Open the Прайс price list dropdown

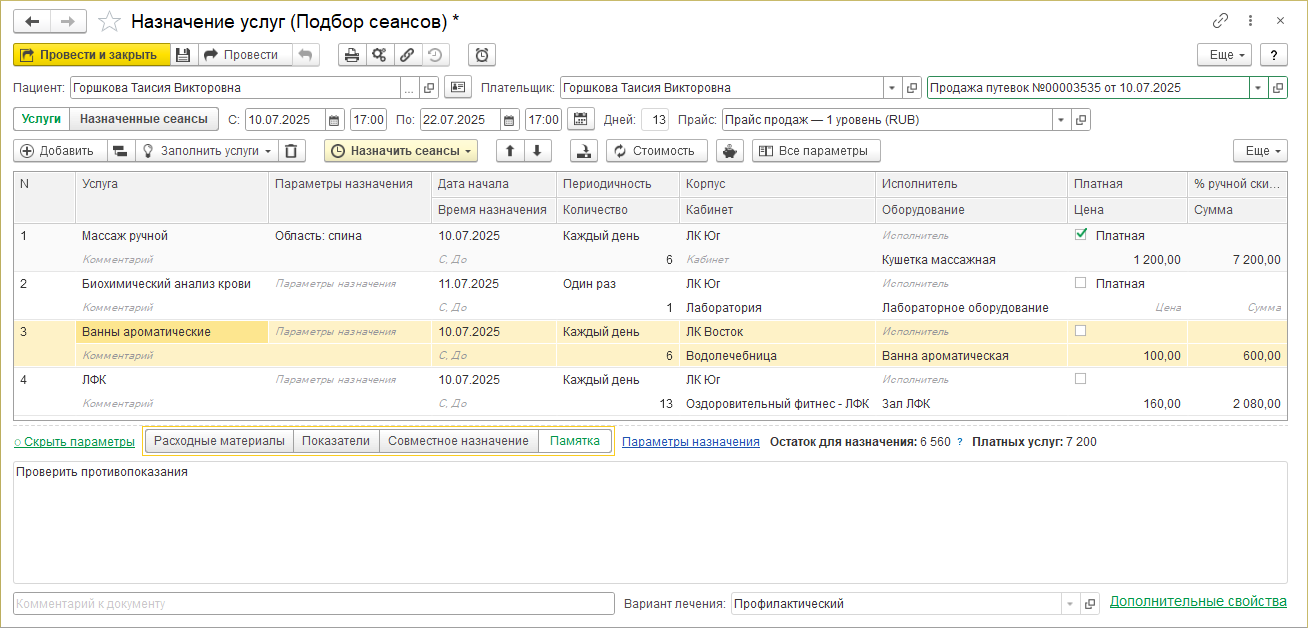[x=1059, y=120]
